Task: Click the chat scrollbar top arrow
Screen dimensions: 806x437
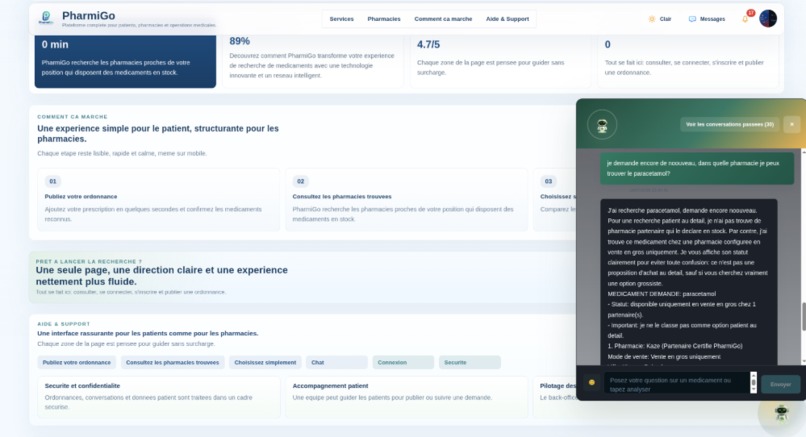Action: pyautogui.click(x=803, y=152)
